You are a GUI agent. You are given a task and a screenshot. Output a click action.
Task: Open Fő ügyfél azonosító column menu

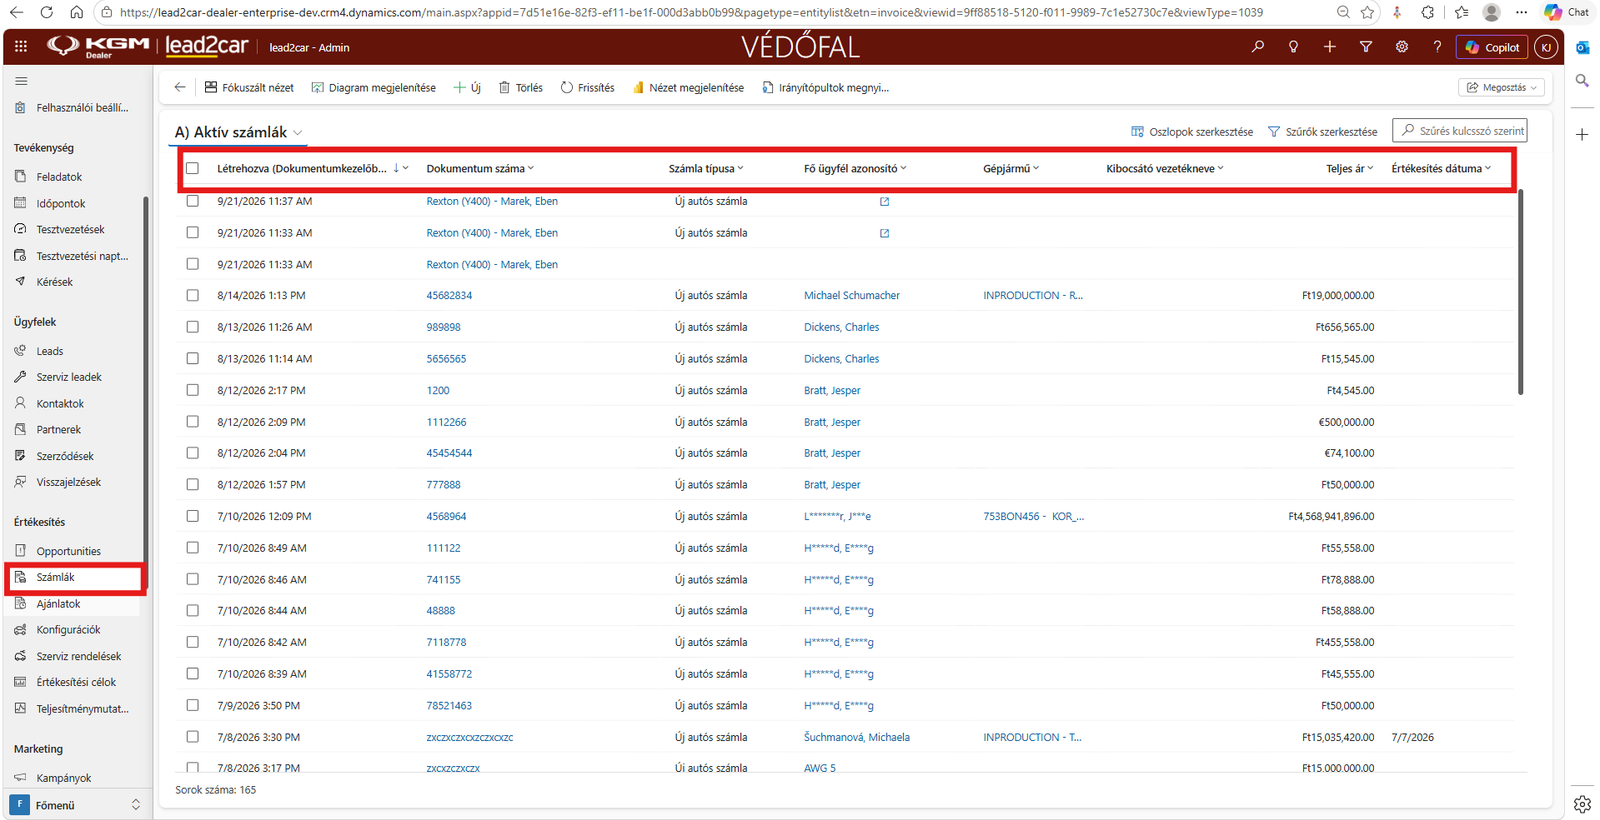[x=855, y=169]
